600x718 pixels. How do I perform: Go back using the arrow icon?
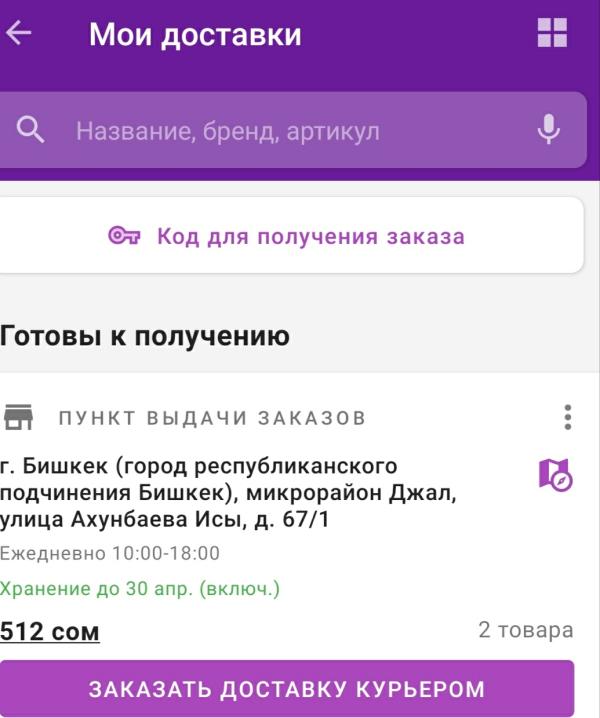19,34
